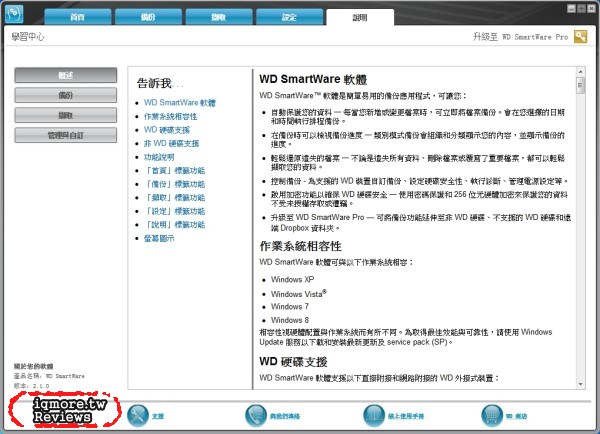Click the 'WD 硬碟支援' content heading
600x434 pixels.
coord(293,362)
